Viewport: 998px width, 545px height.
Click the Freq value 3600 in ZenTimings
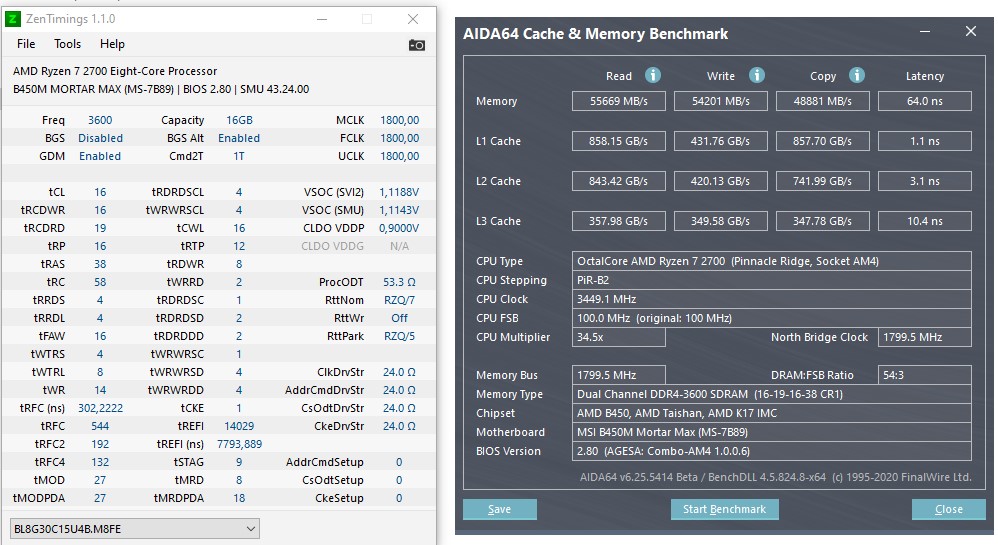100,120
